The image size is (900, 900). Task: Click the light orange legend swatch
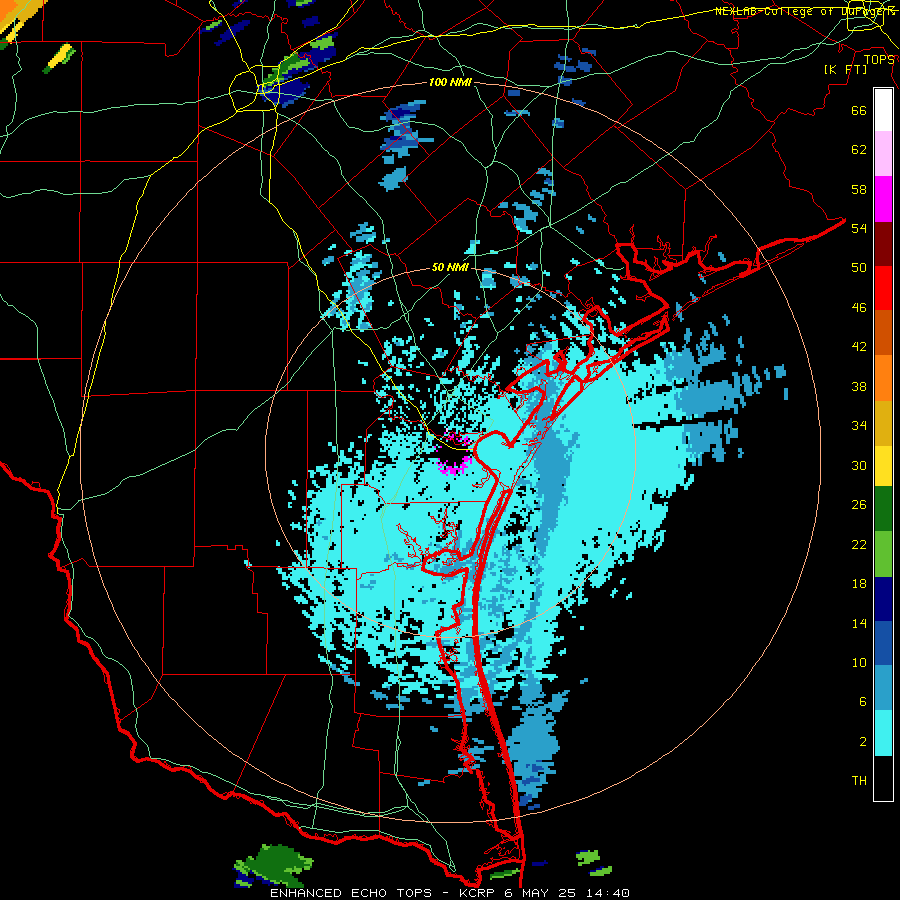883,378
